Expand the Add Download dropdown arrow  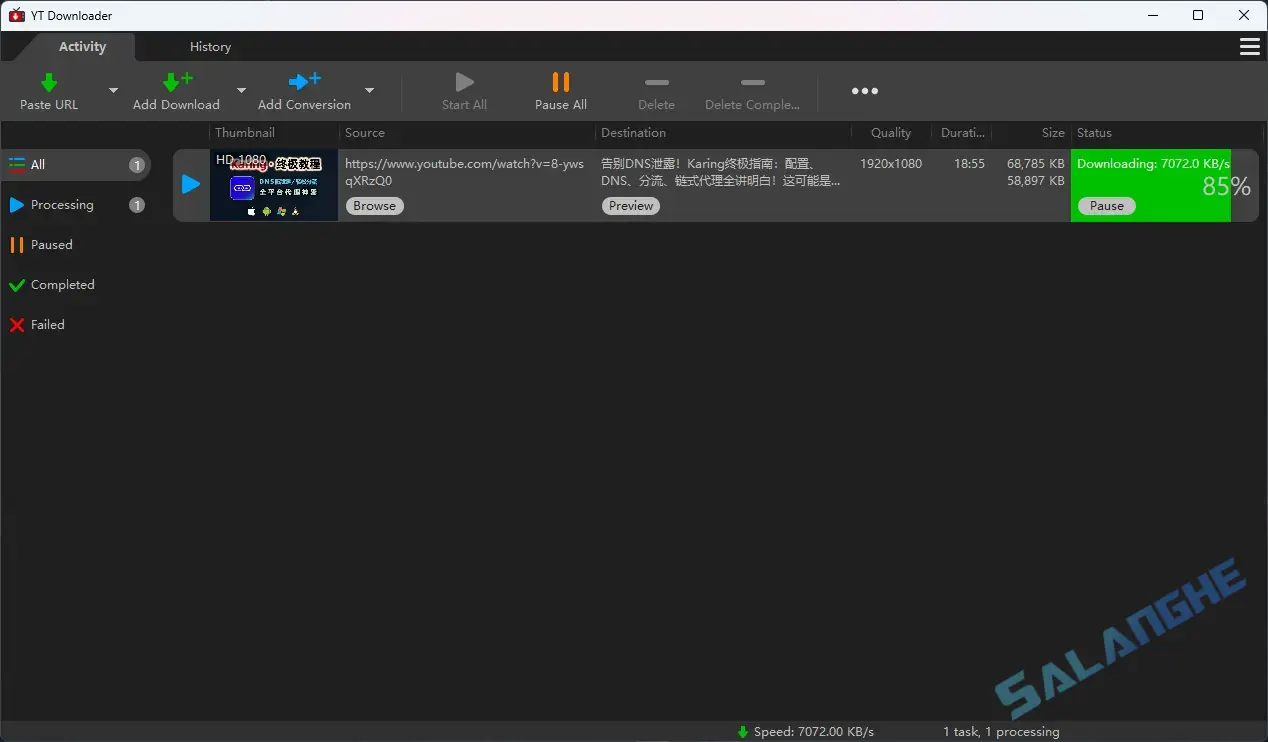point(240,89)
